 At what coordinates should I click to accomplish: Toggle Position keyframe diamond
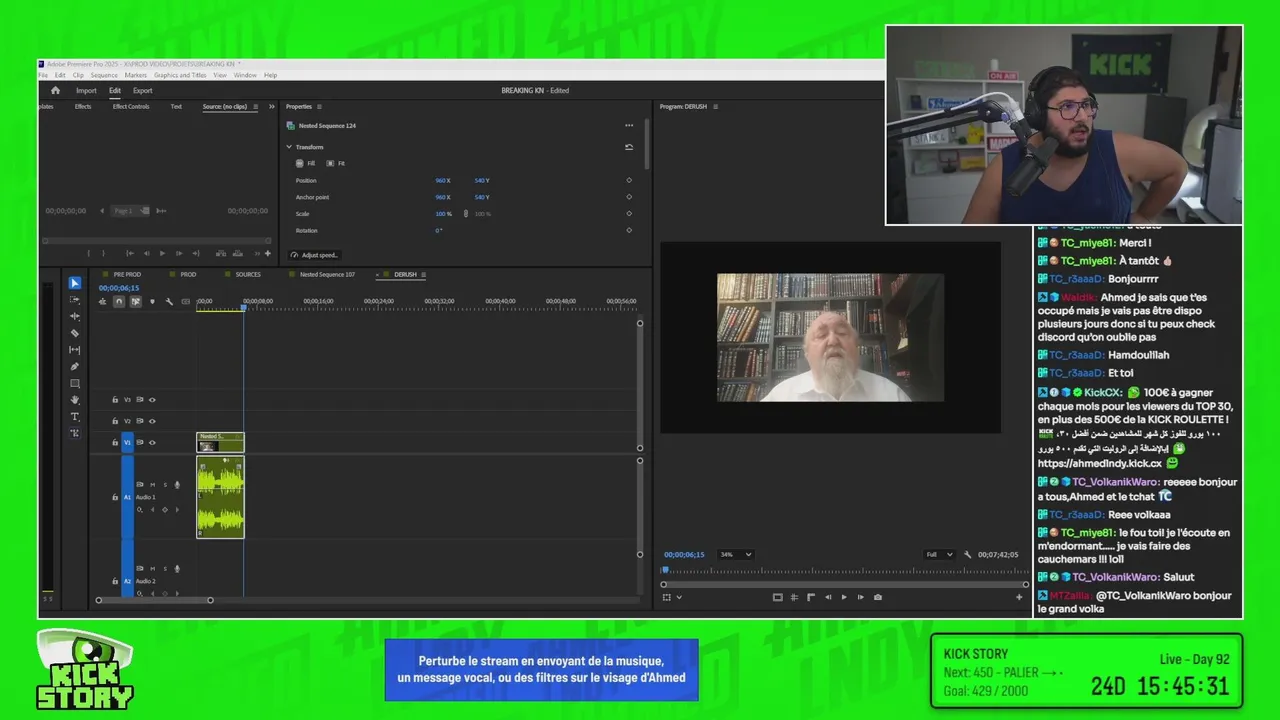(x=629, y=181)
